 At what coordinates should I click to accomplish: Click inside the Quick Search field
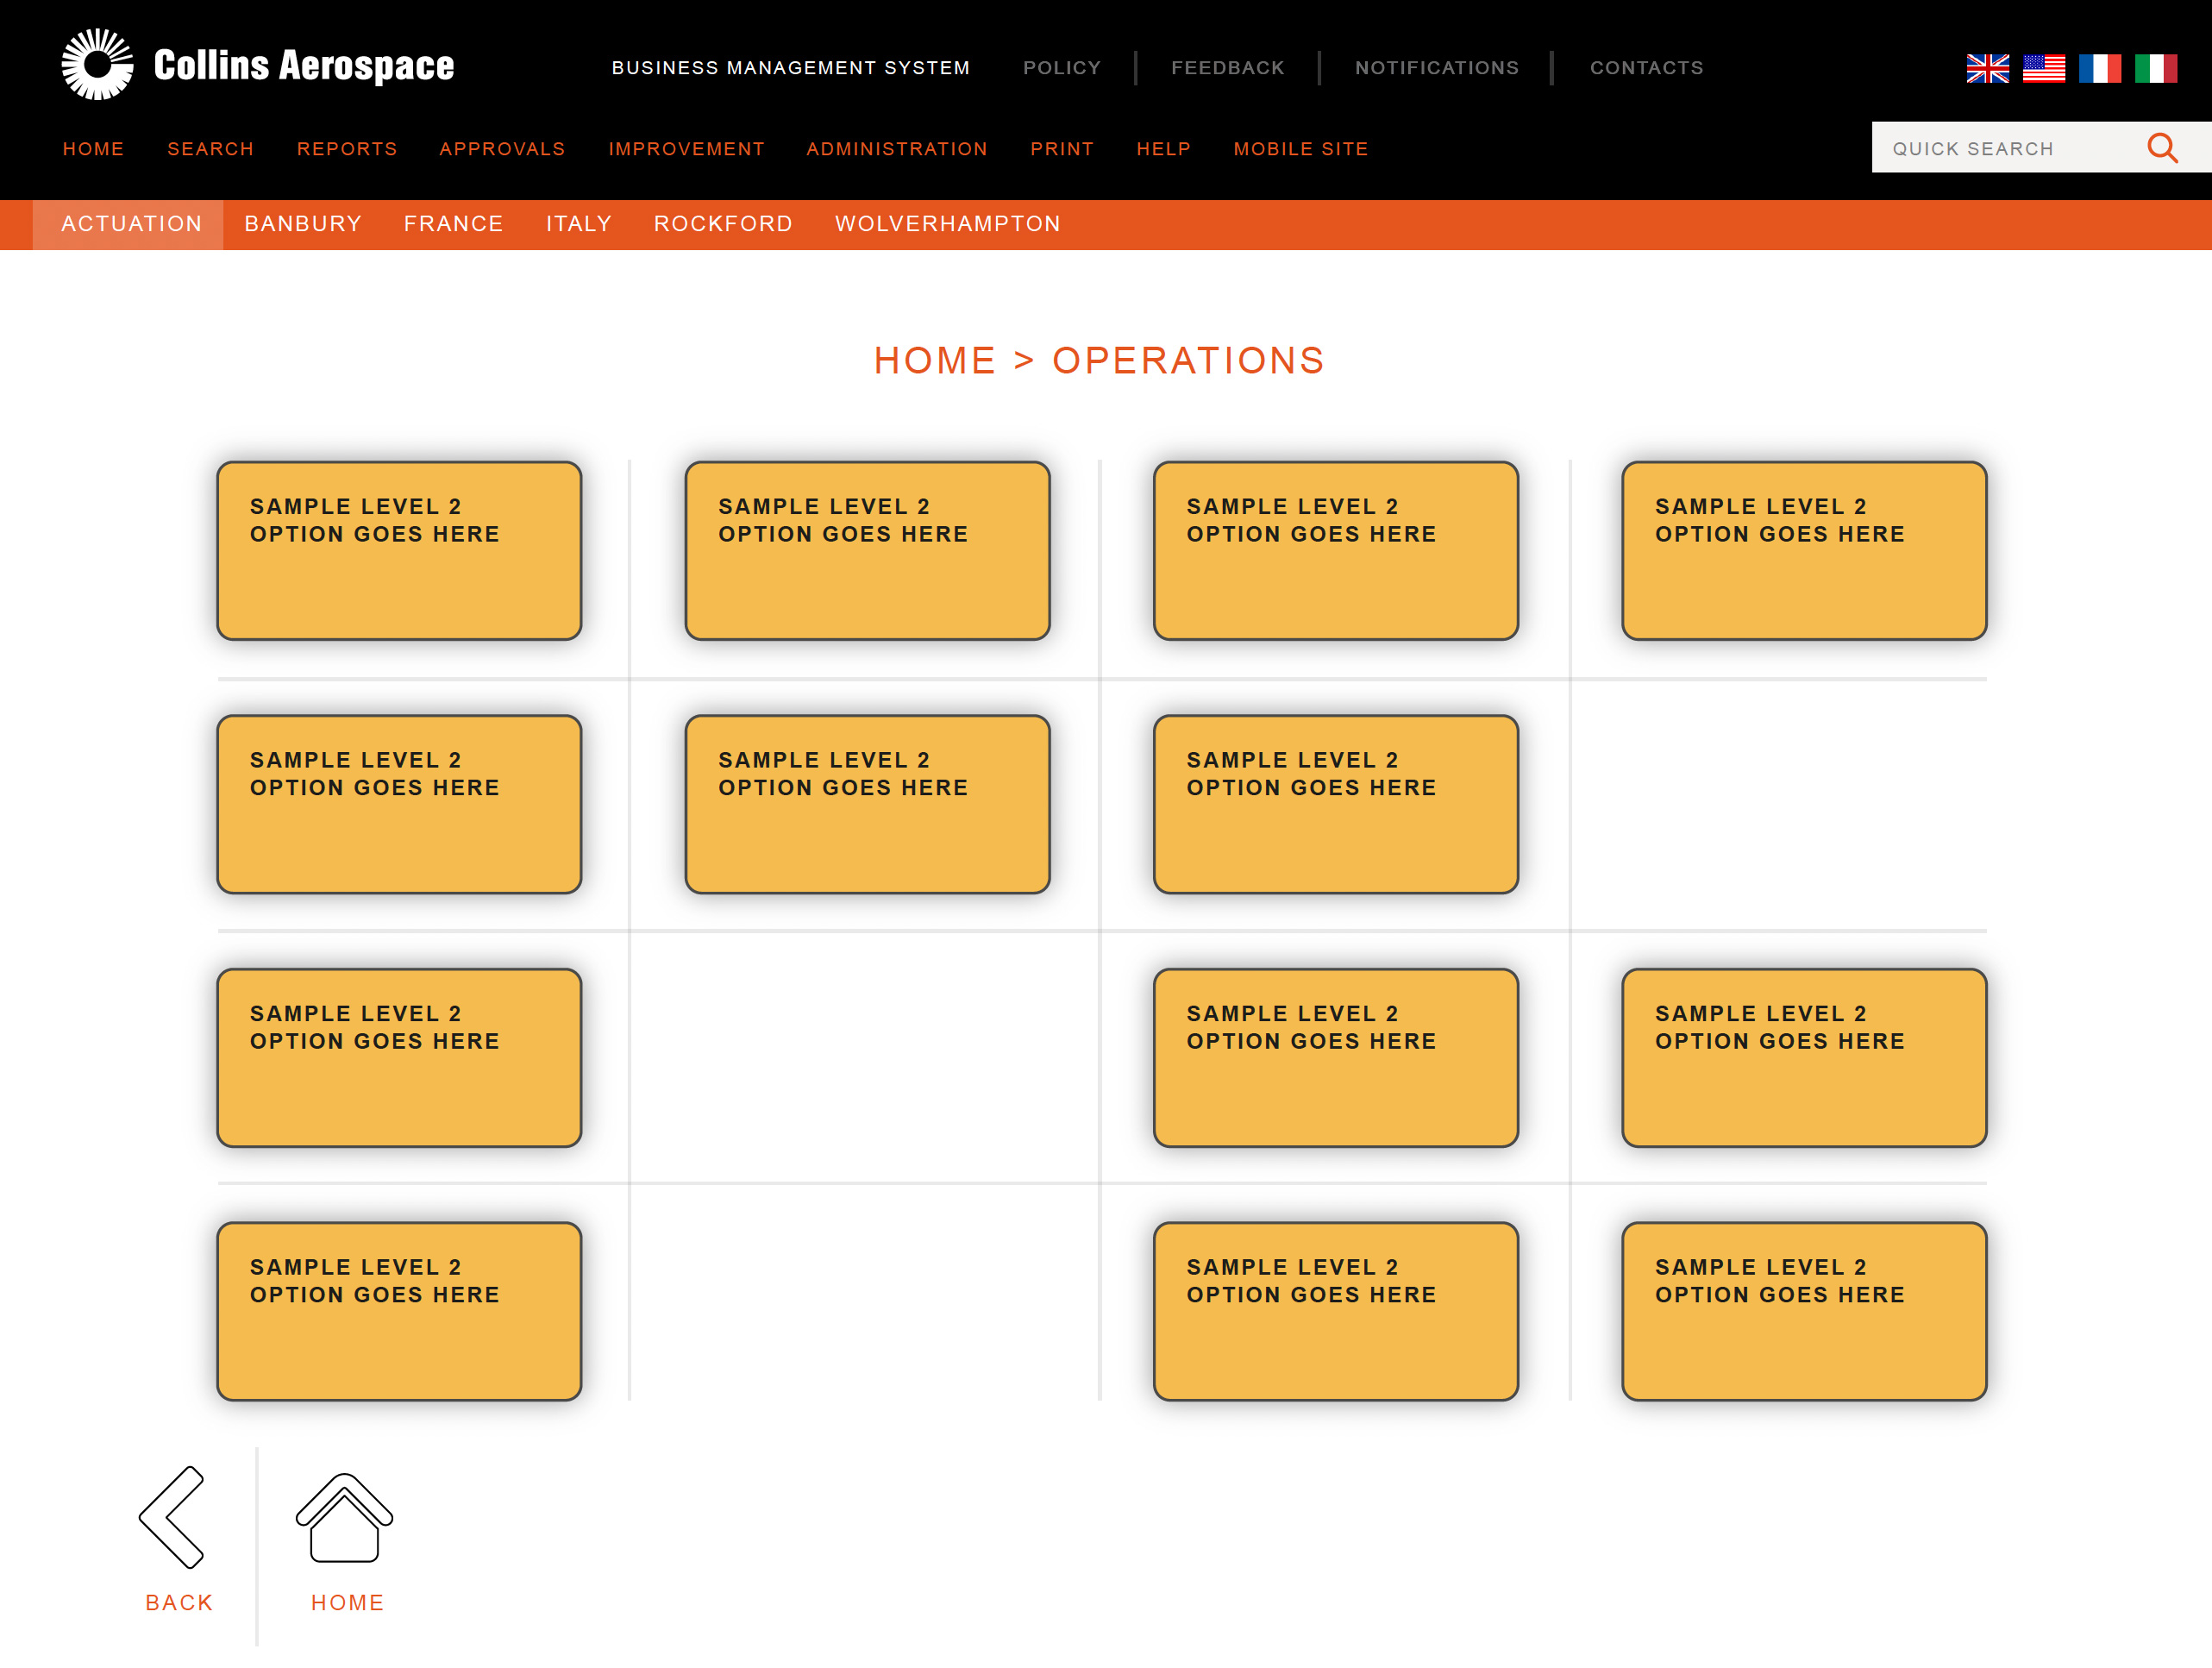click(2005, 148)
